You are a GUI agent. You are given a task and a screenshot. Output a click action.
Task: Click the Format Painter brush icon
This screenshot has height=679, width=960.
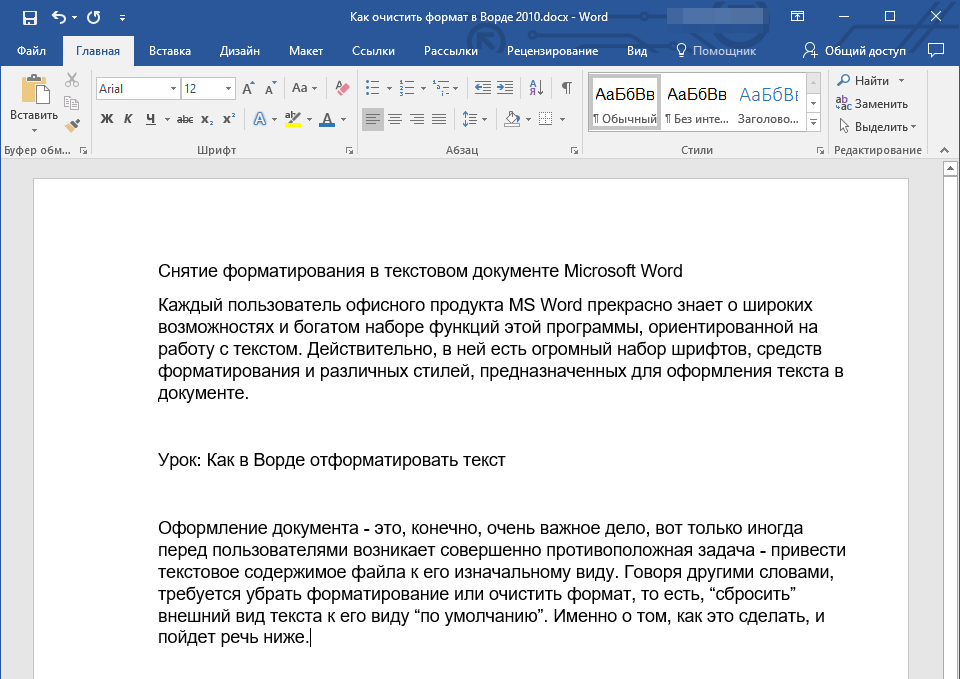[72, 126]
